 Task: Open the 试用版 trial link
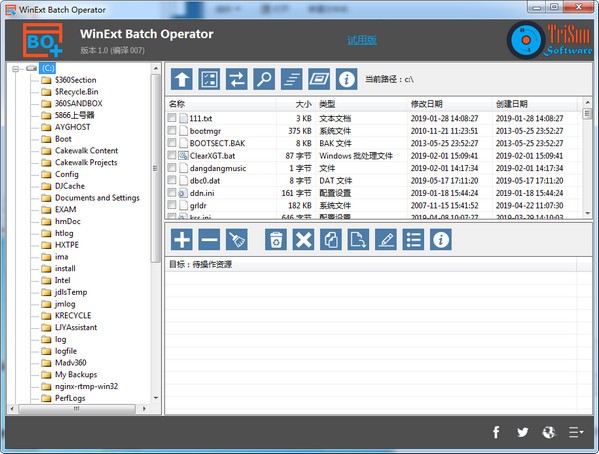click(x=362, y=40)
